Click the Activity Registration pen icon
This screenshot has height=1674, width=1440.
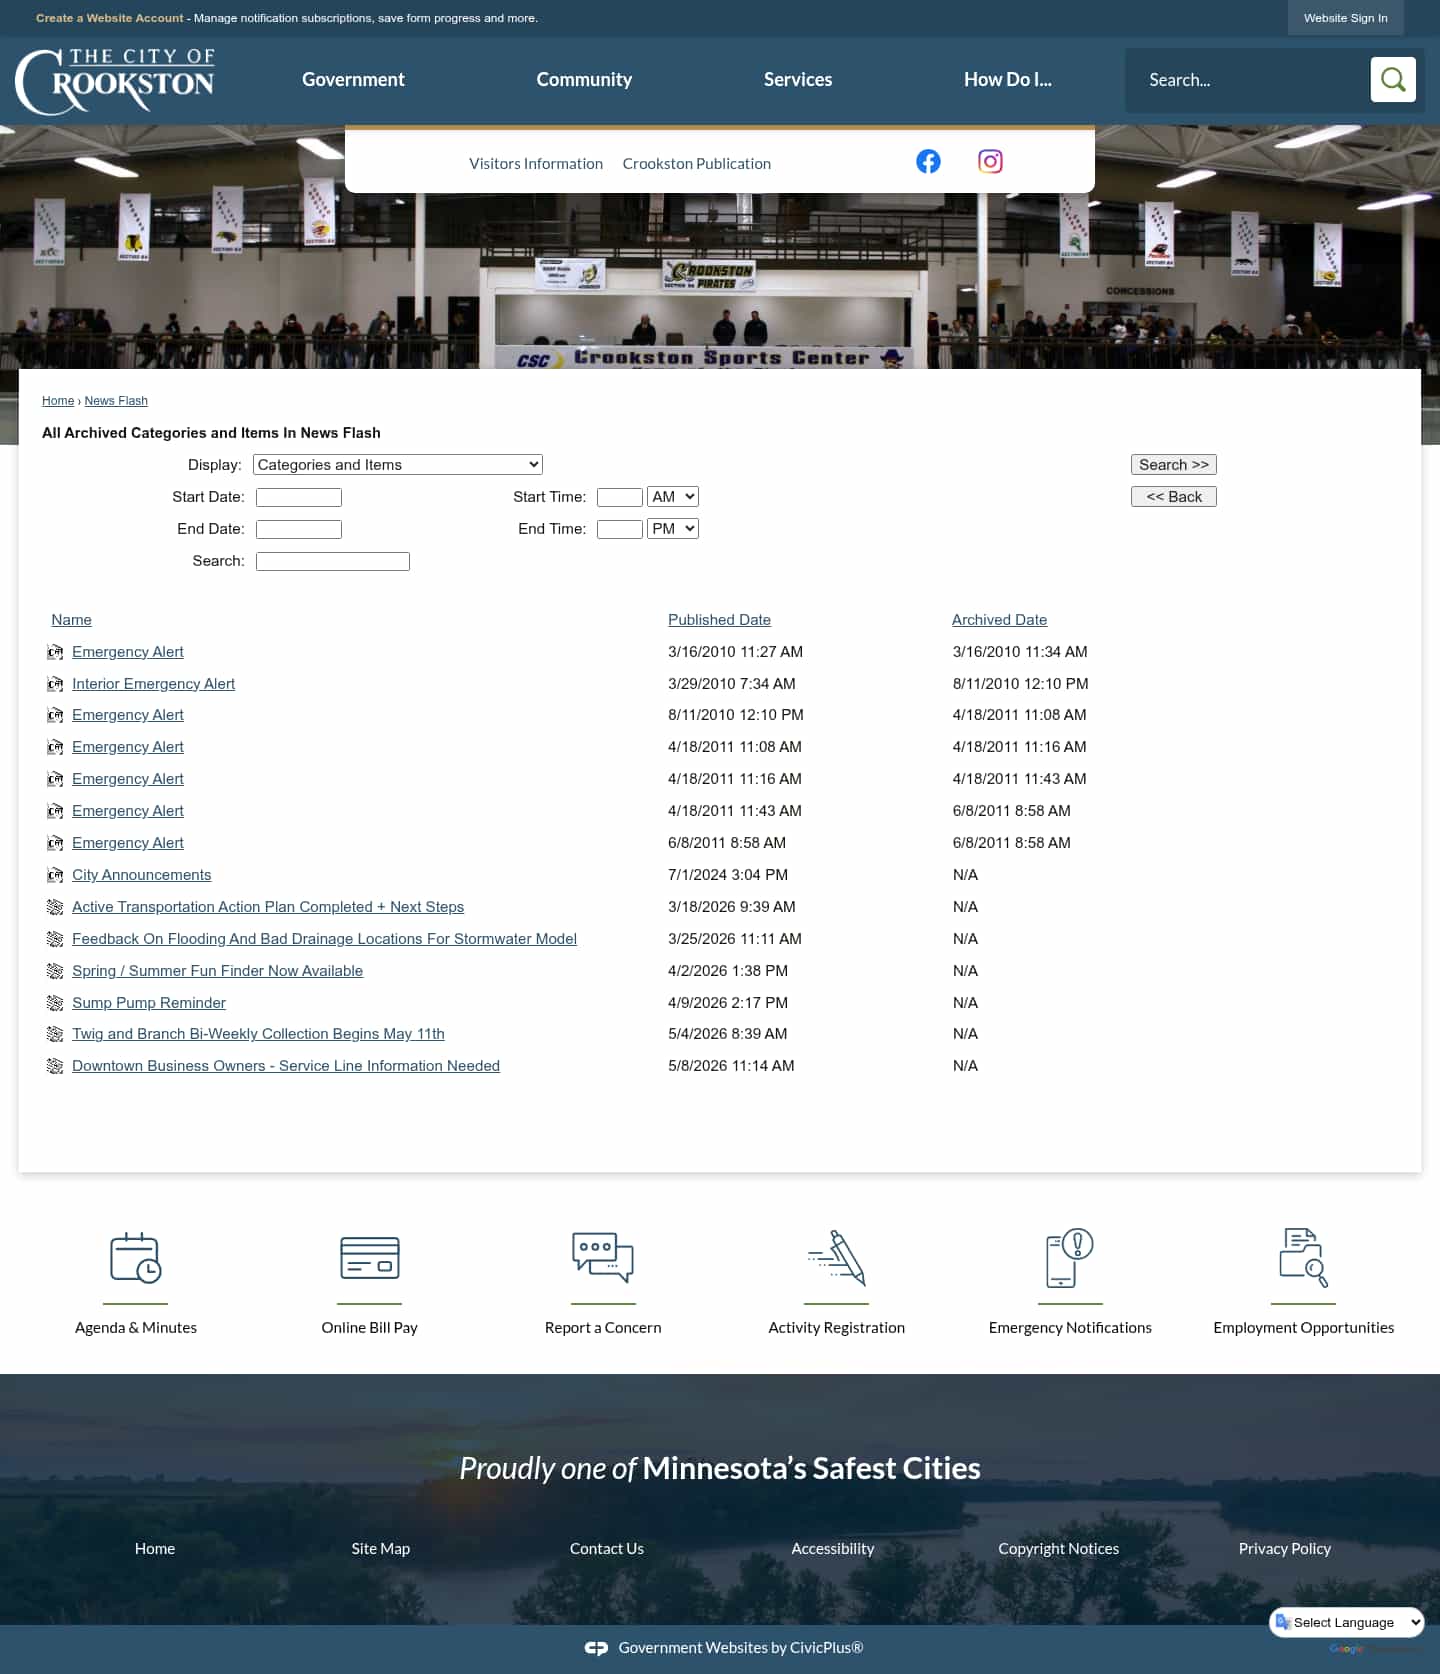(x=837, y=1258)
